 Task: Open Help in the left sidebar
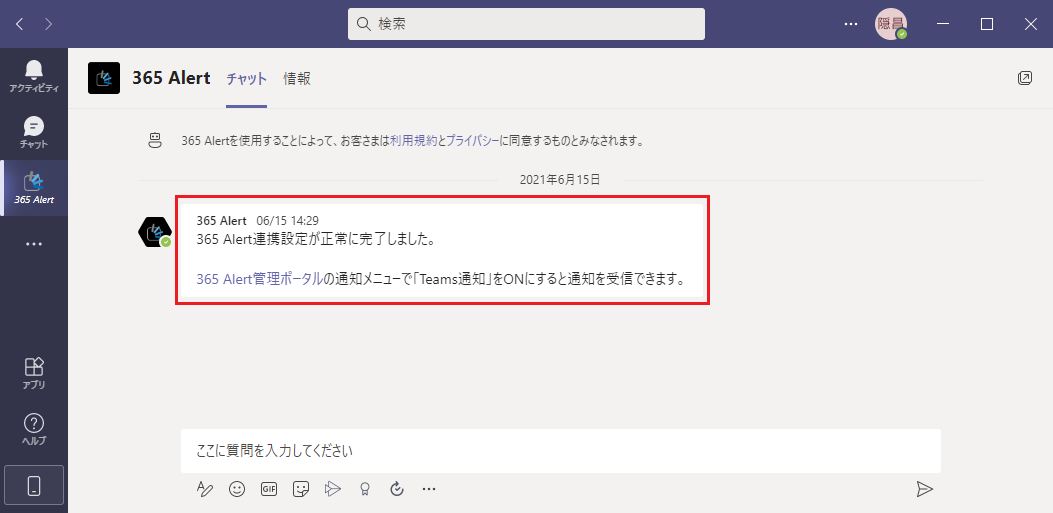(34, 428)
